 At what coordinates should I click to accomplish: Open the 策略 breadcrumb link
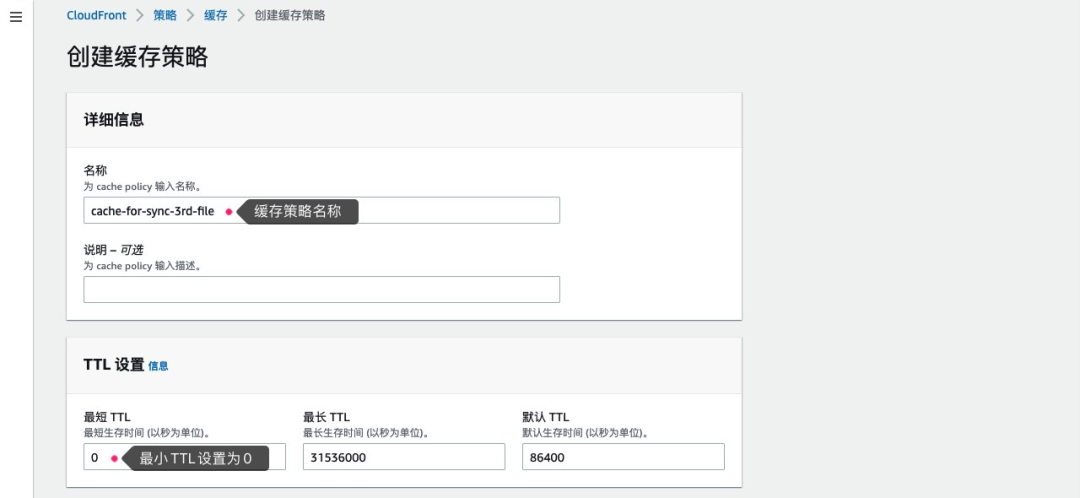[x=165, y=15]
